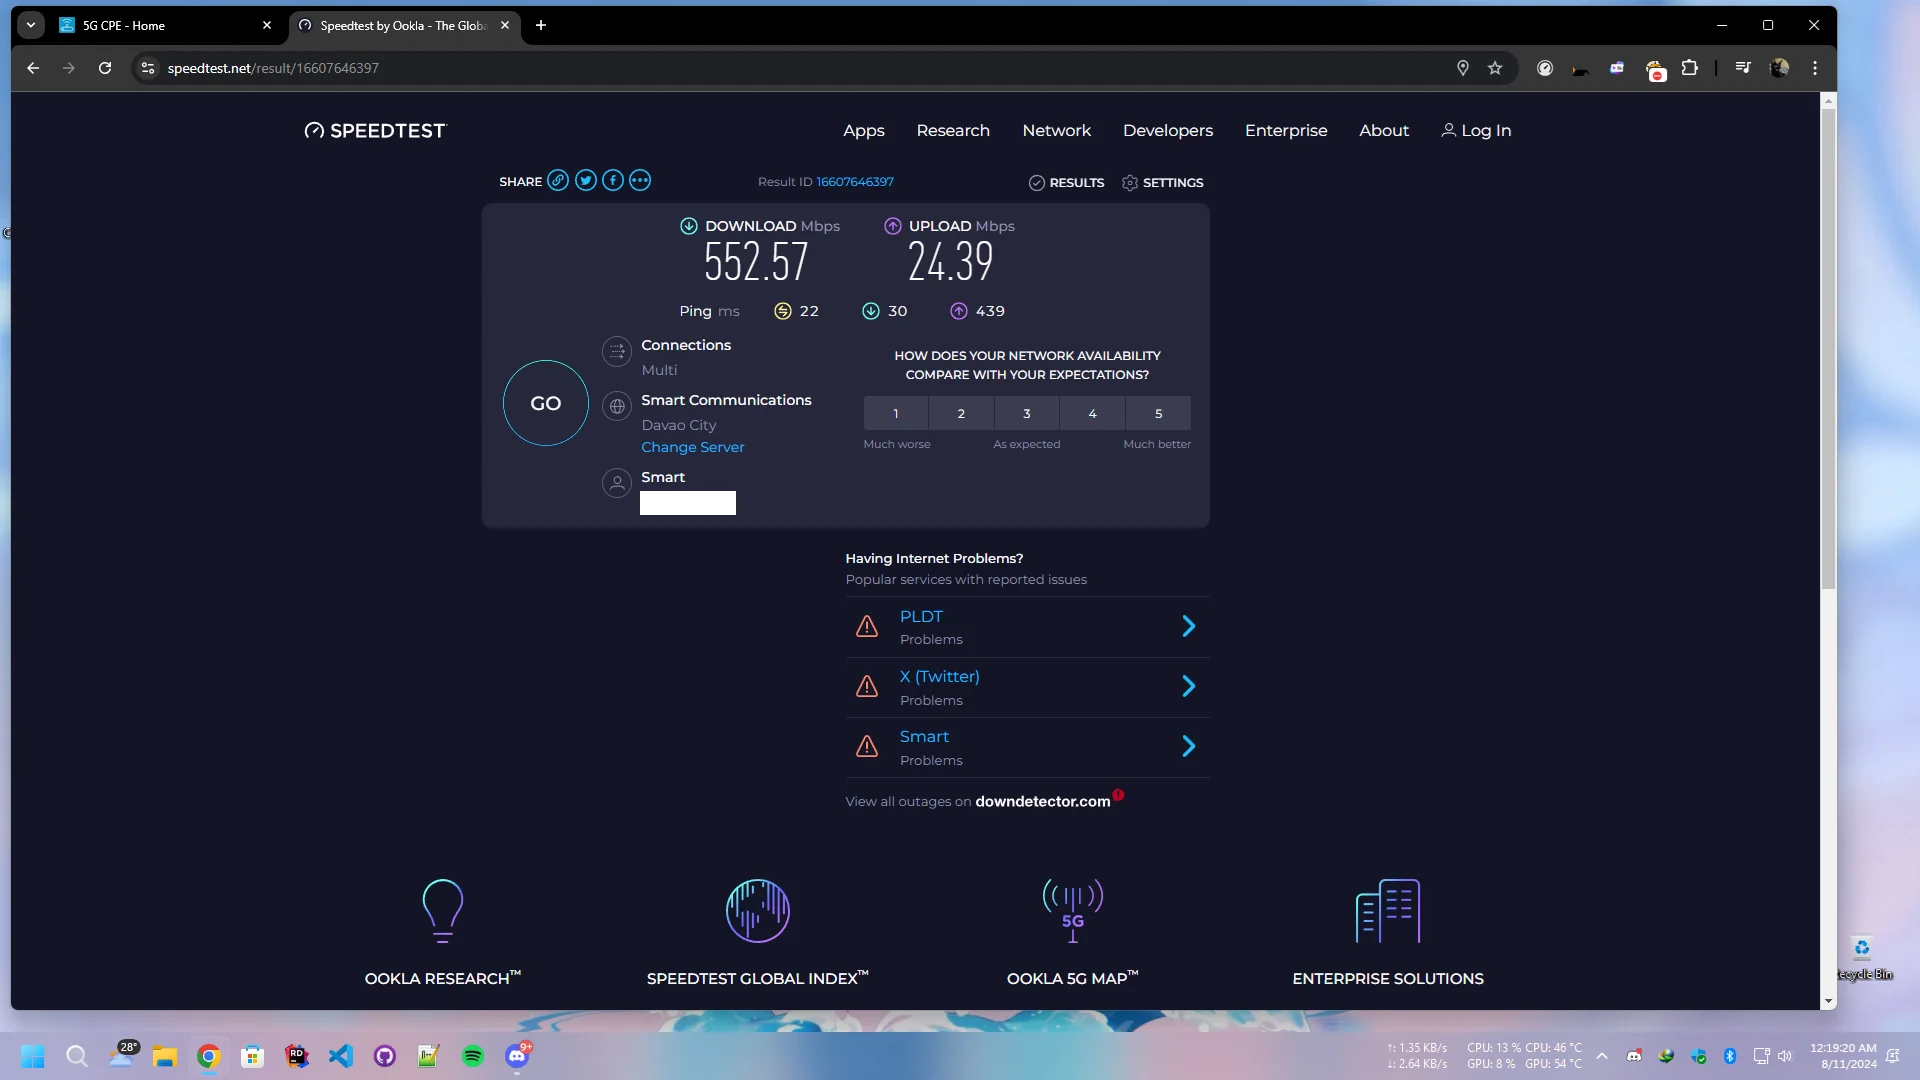Open the volume control in tray

1785,1056
